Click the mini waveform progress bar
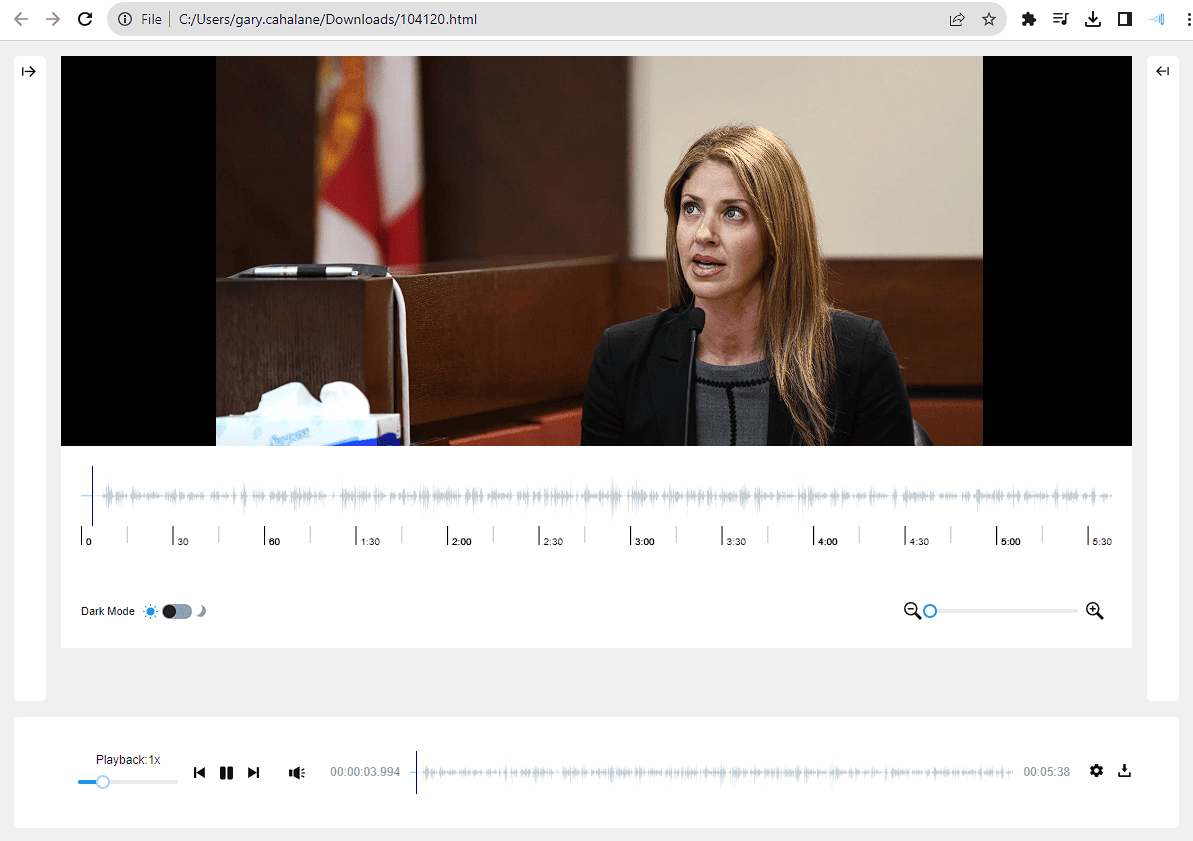The image size is (1193, 841). tap(712, 773)
